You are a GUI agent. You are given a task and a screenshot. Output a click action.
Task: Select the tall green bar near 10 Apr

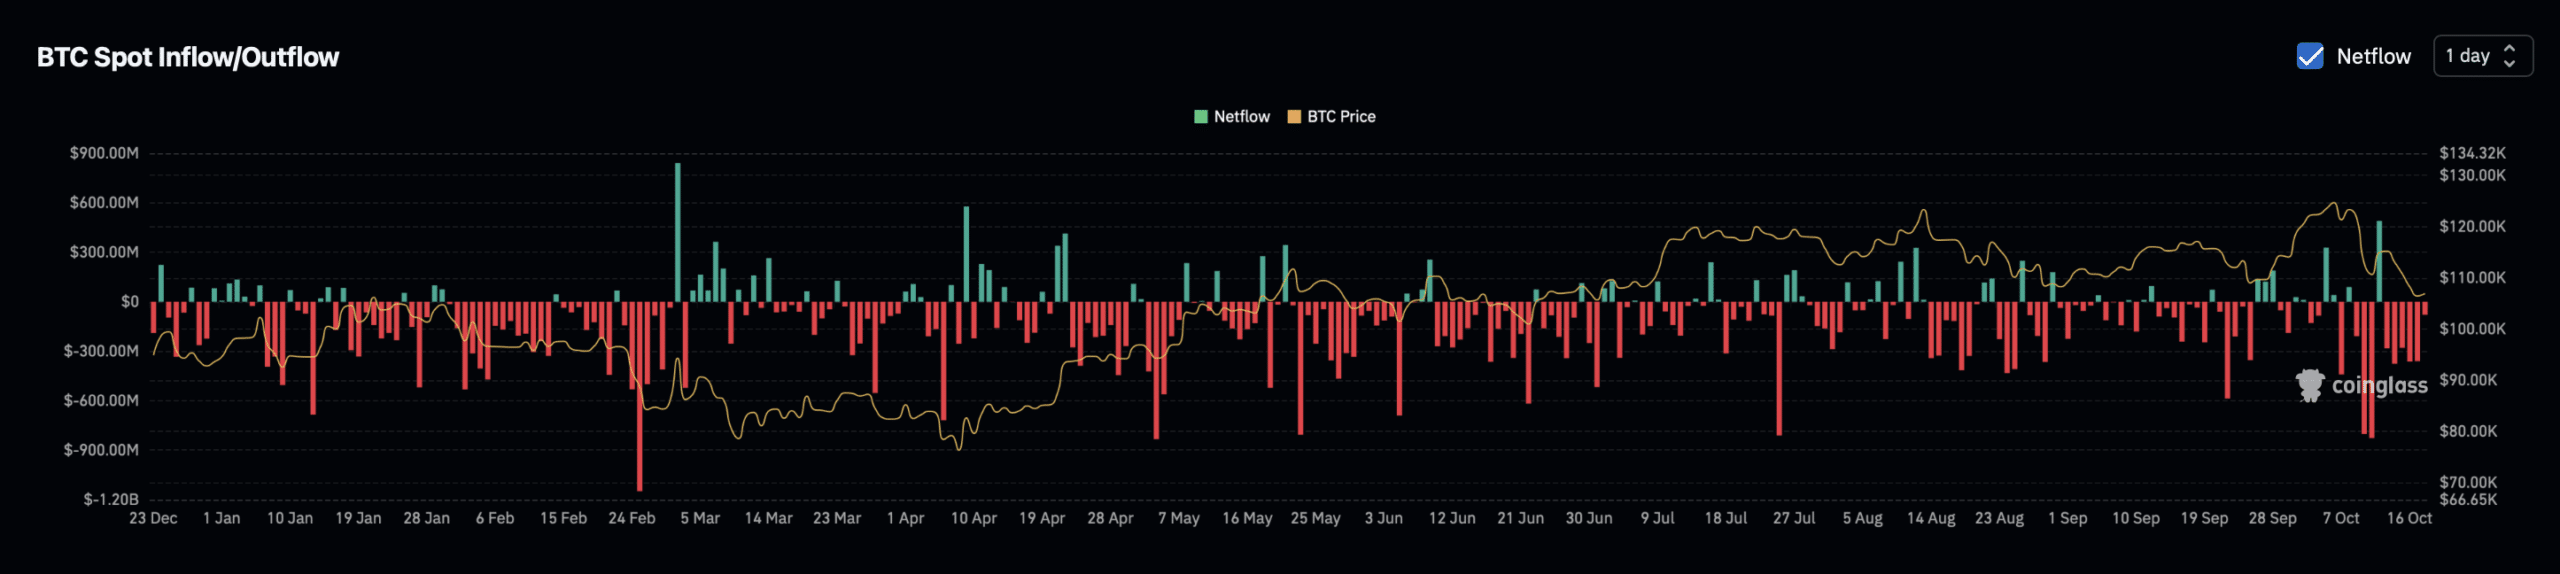[966, 254]
